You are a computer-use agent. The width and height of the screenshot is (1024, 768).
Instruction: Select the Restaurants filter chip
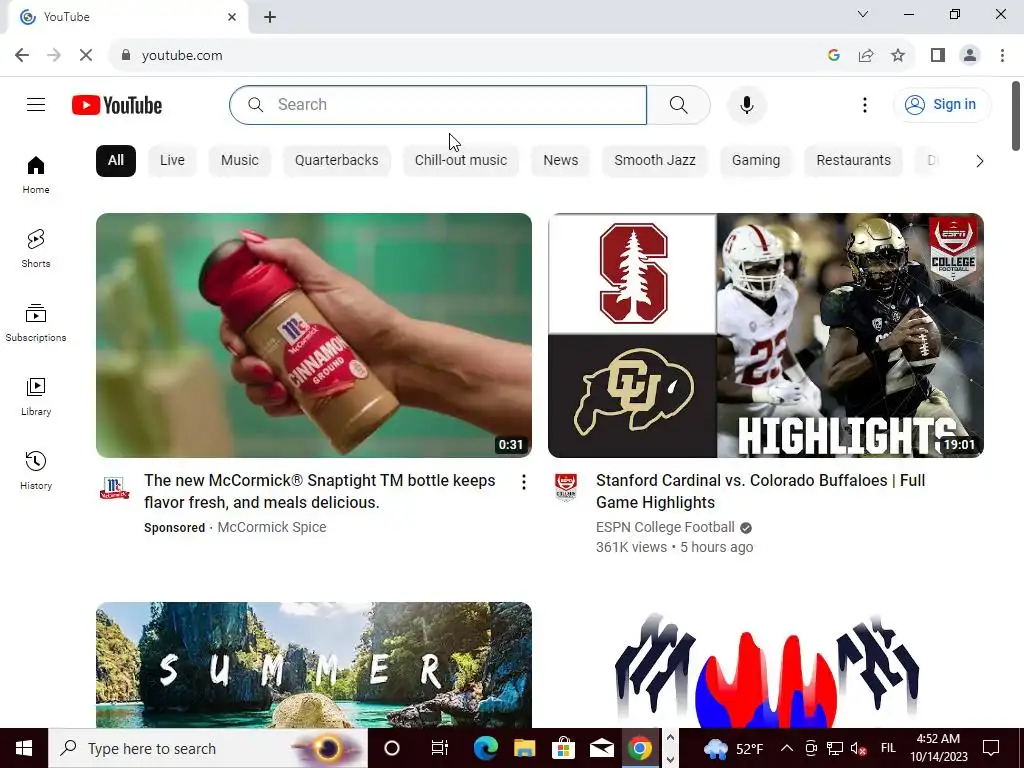[853, 161]
